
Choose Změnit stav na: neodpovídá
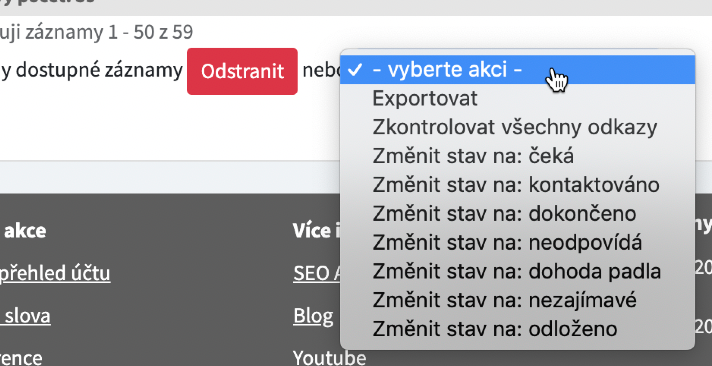517,242
